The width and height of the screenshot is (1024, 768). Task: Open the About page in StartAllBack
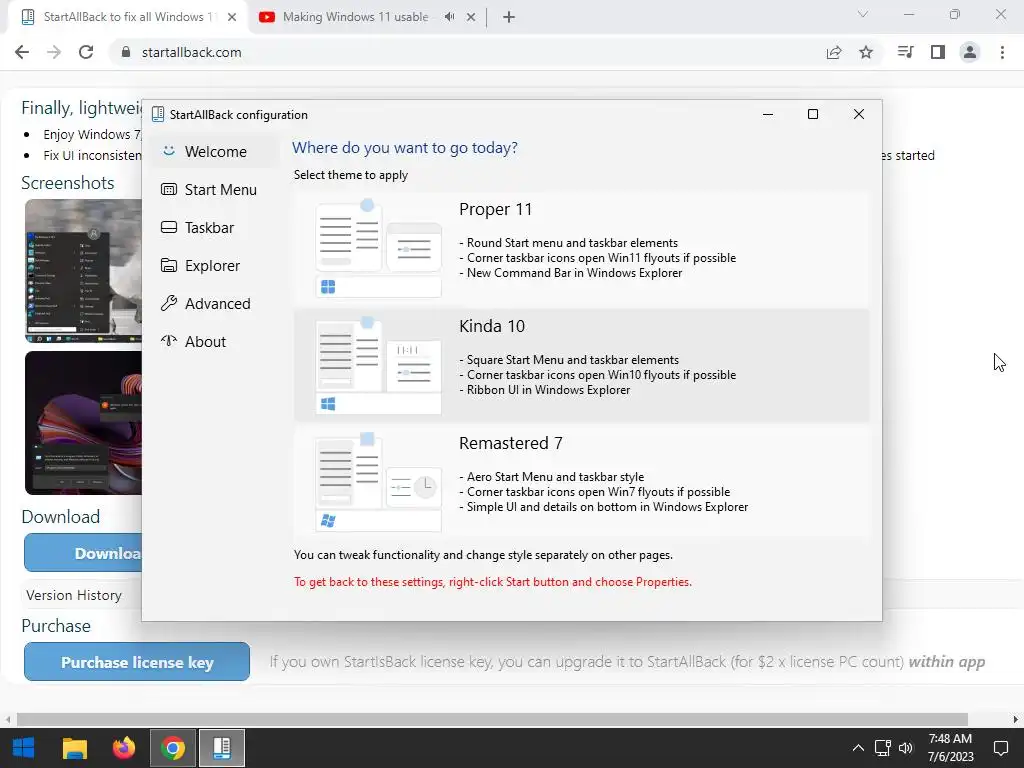(x=215, y=342)
